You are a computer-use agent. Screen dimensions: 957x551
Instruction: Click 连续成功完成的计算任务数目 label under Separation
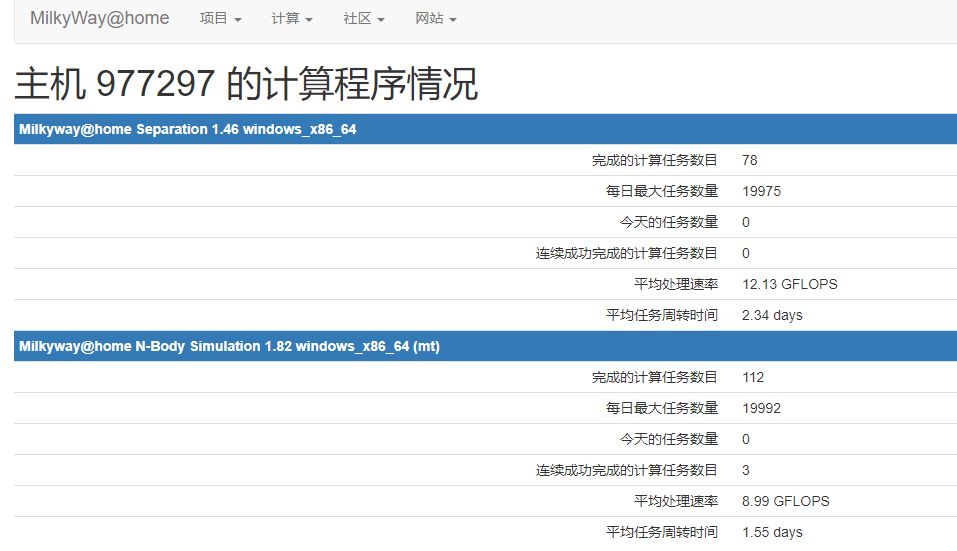pos(626,254)
